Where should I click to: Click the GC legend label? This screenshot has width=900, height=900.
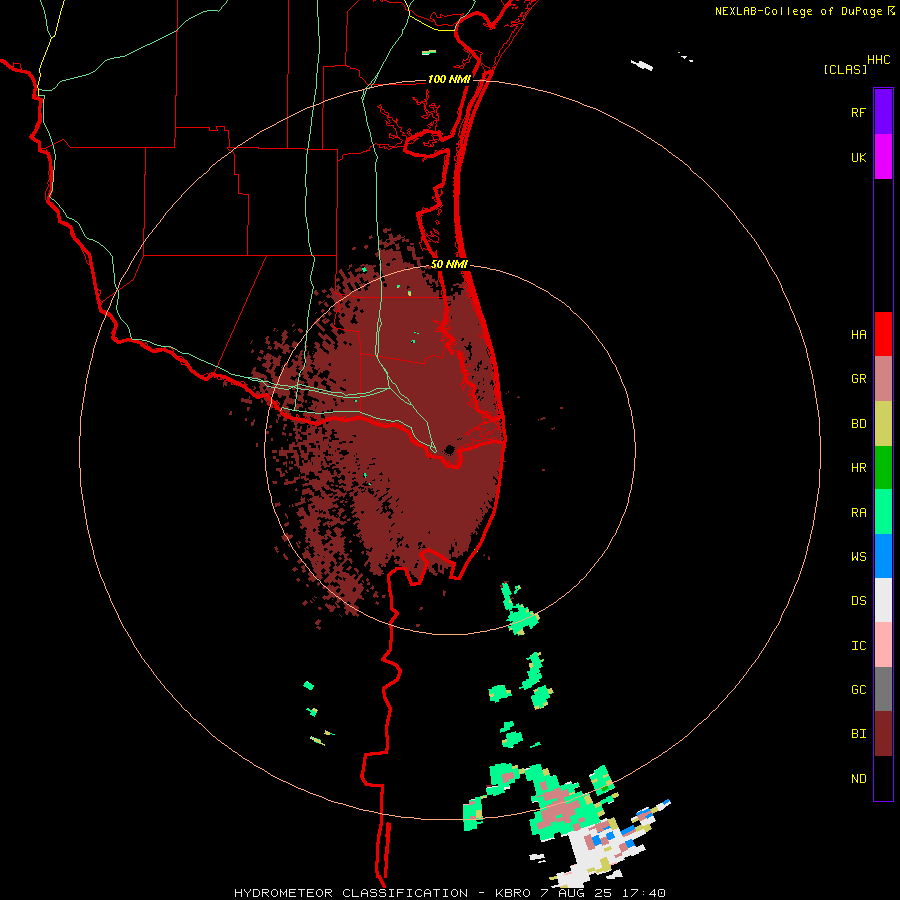(x=858, y=690)
